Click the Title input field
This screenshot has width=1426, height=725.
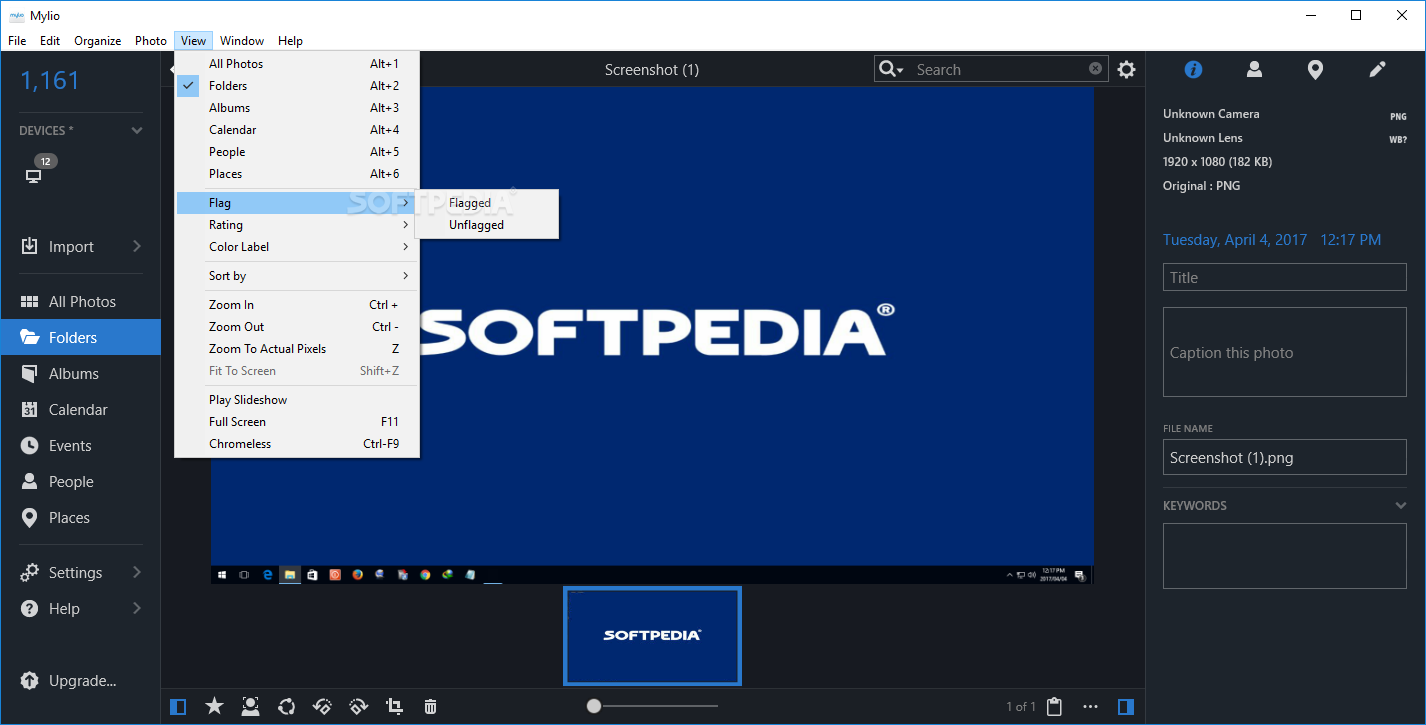(x=1285, y=278)
